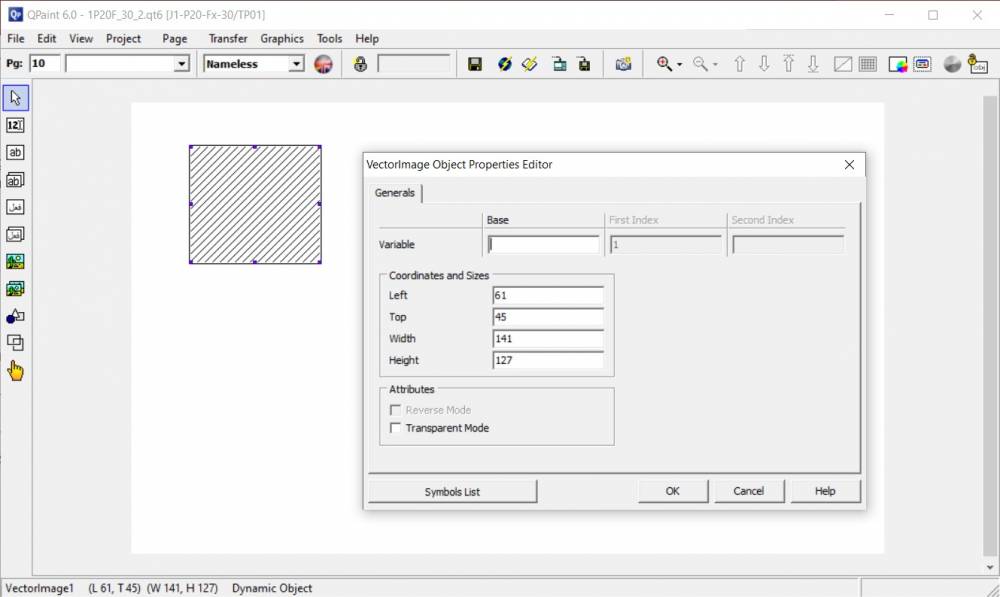Image resolution: width=1000 pixels, height=597 pixels.
Task: Pick the hand touch-area tool
Action: (15, 371)
